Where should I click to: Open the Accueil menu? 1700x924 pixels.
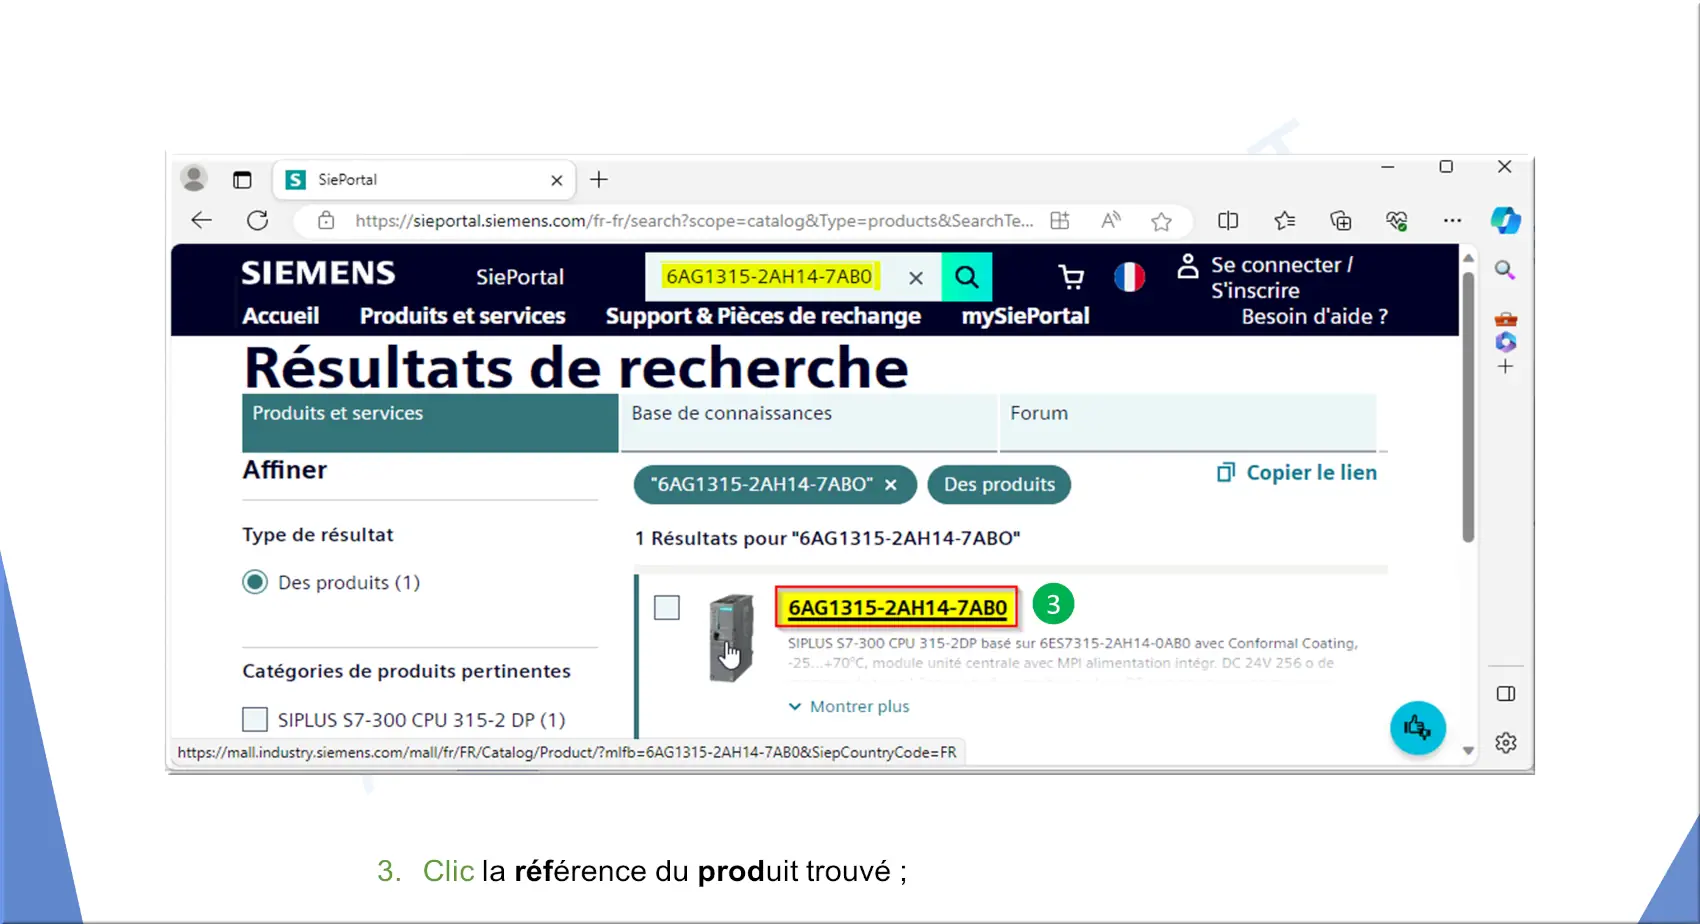click(x=281, y=316)
